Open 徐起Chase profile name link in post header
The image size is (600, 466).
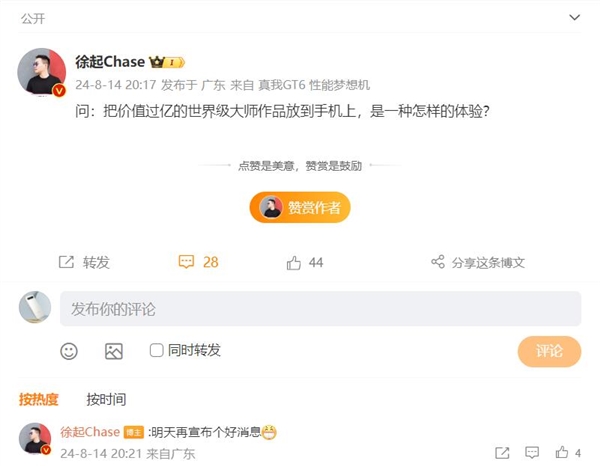110,62
